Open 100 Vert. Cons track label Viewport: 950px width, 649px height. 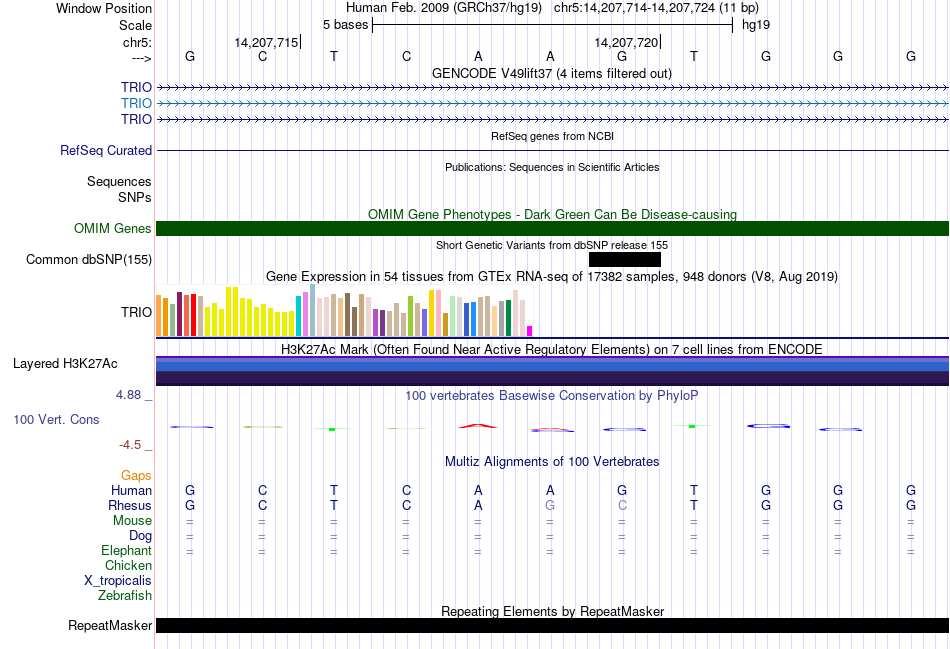[x=56, y=419]
